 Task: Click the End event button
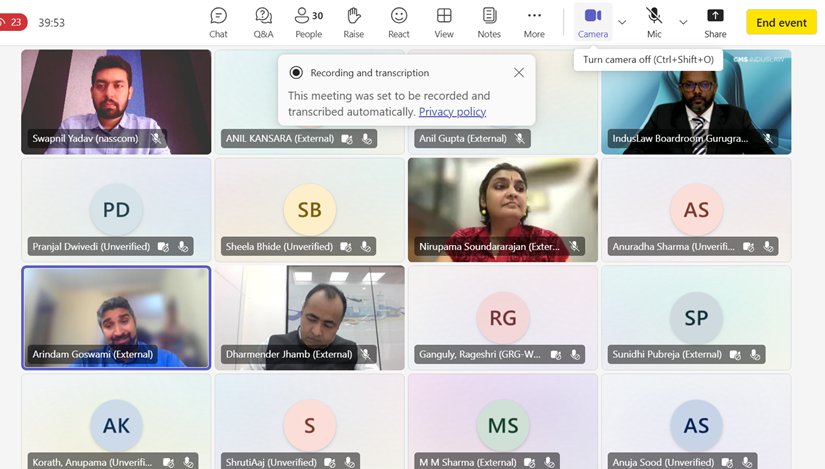coord(781,23)
